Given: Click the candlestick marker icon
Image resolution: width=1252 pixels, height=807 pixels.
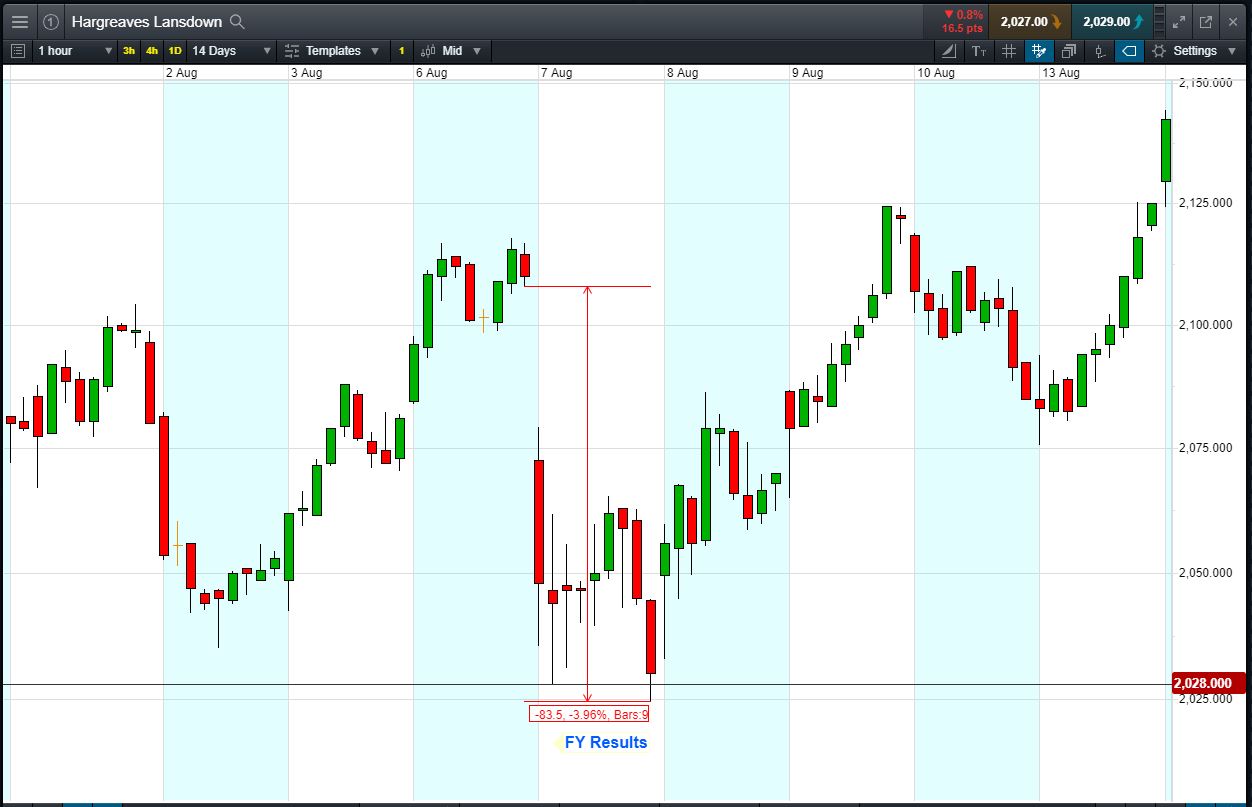Looking at the screenshot, I should pyautogui.click(x=1099, y=50).
